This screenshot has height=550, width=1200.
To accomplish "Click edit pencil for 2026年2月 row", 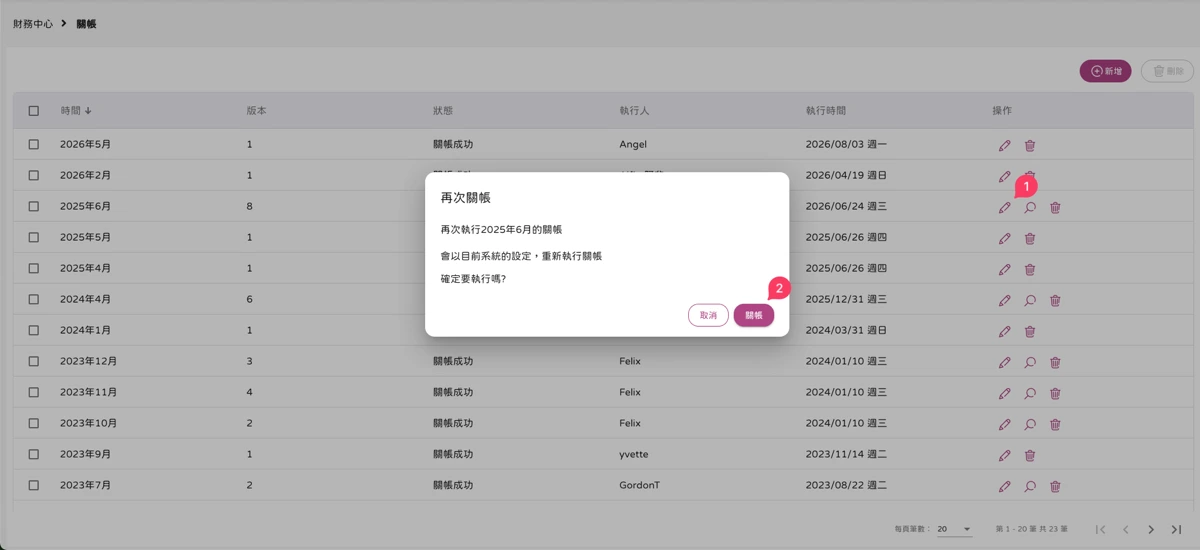I will tap(1004, 176).
